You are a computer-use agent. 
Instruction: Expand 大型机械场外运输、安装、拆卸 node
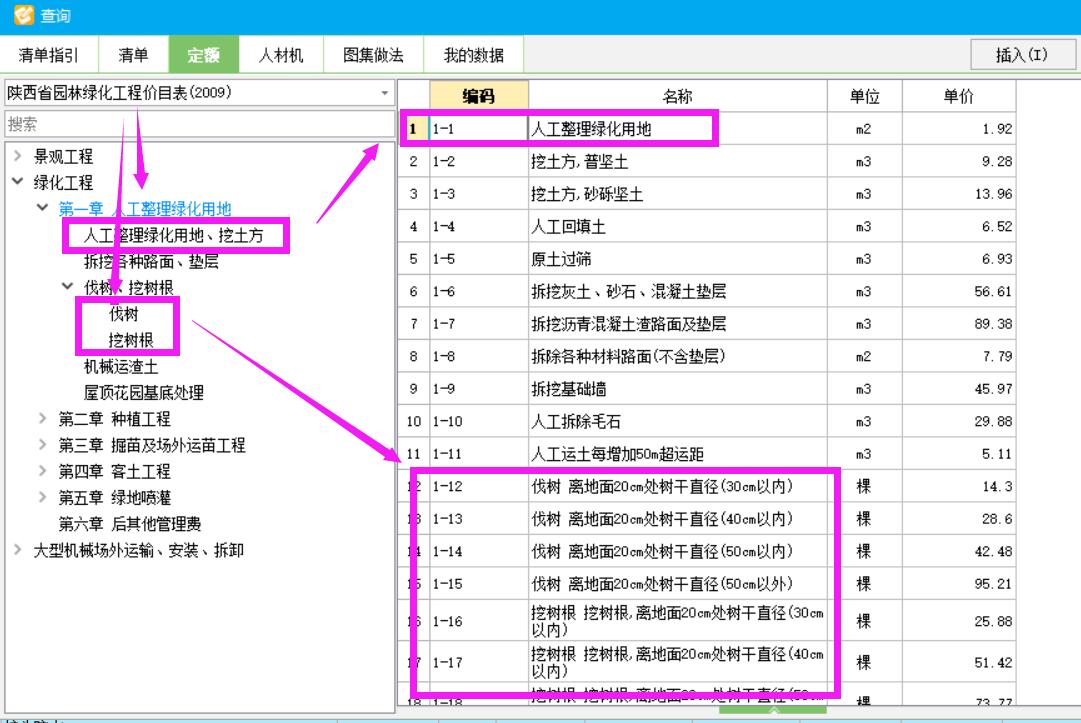pos(18,549)
